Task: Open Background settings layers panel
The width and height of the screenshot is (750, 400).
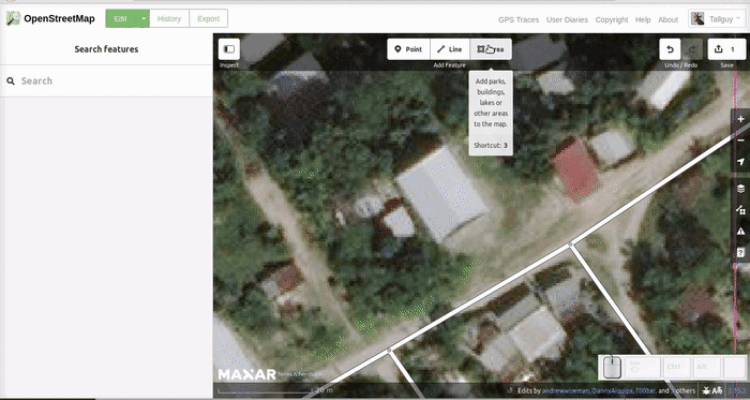Action: pos(740,188)
